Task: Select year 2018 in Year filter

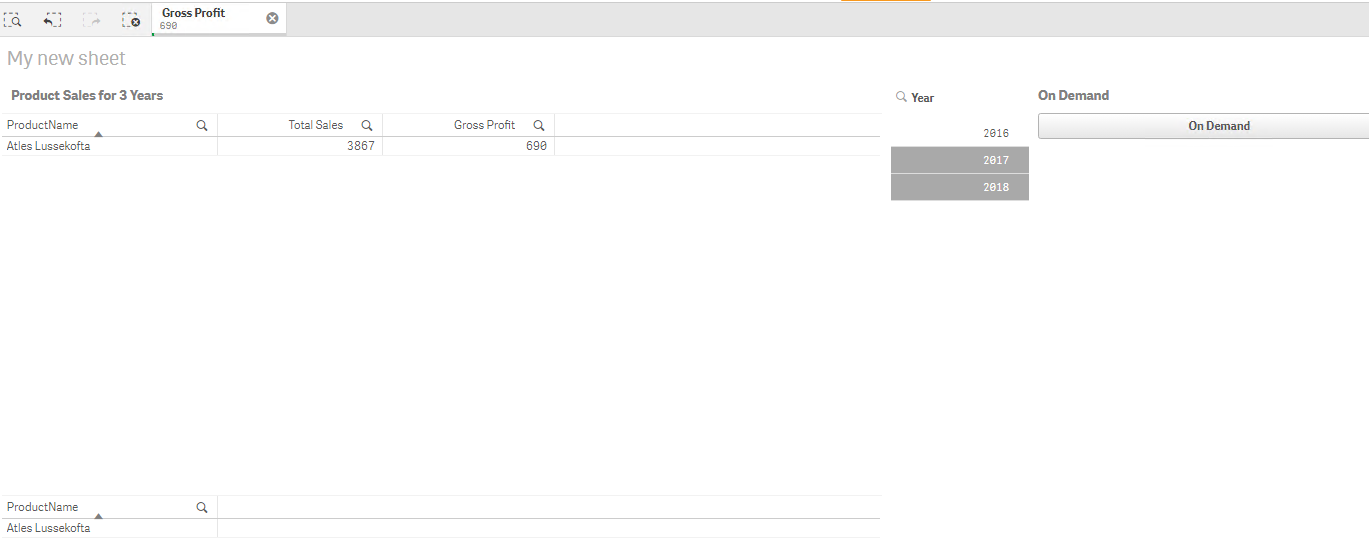Action: point(960,187)
